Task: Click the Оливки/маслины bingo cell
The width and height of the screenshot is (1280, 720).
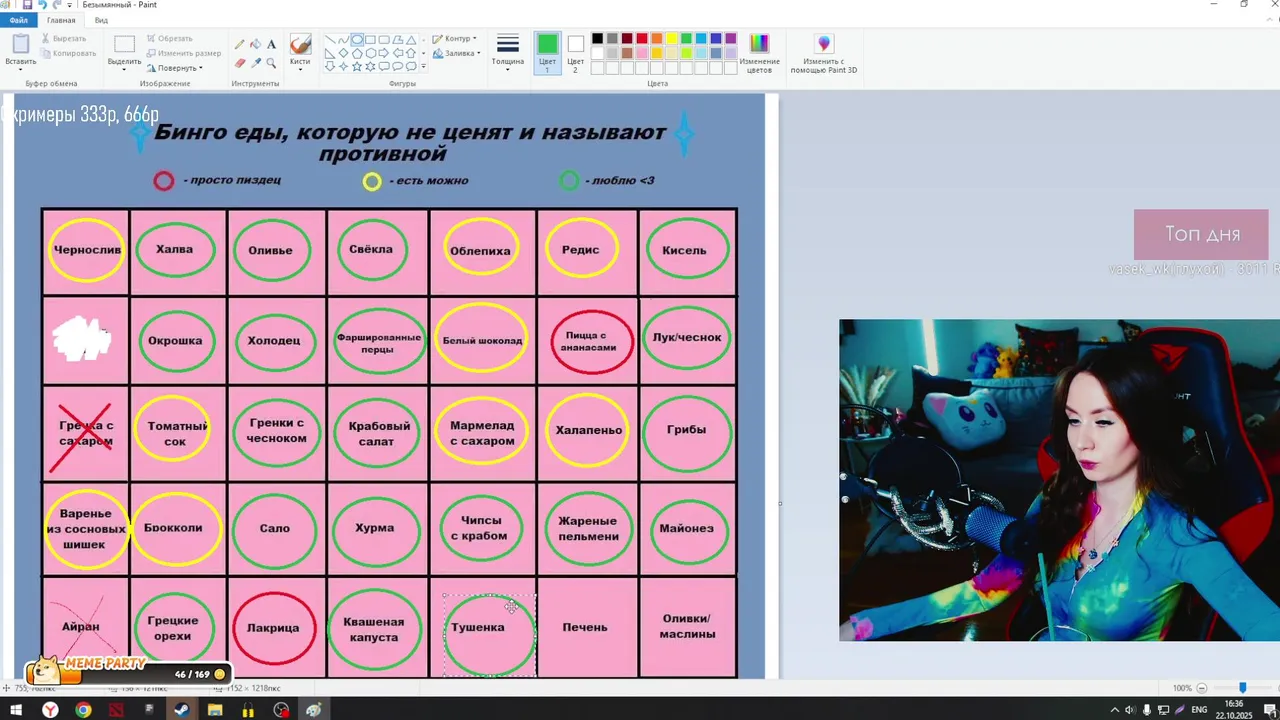Action: click(688, 627)
